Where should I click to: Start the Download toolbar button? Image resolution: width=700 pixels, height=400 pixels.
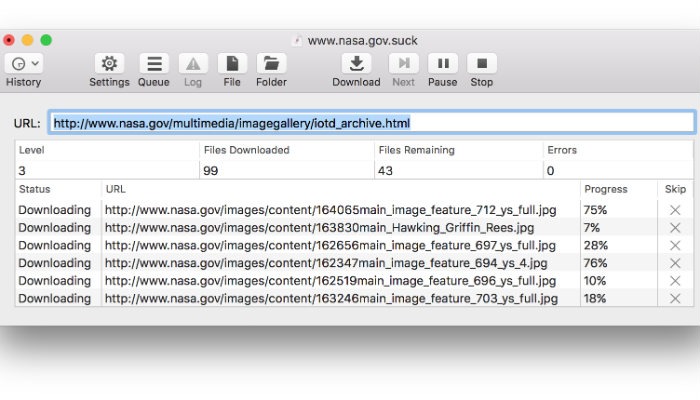click(356, 64)
